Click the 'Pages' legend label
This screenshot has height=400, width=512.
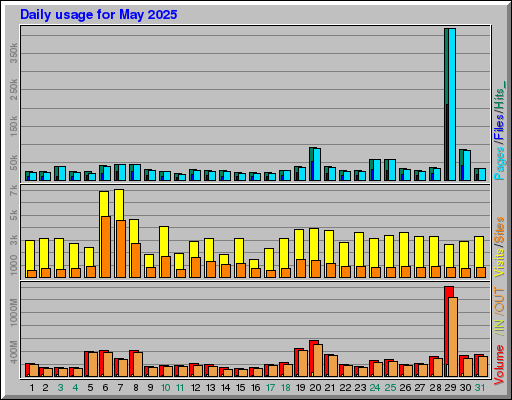coord(499,163)
